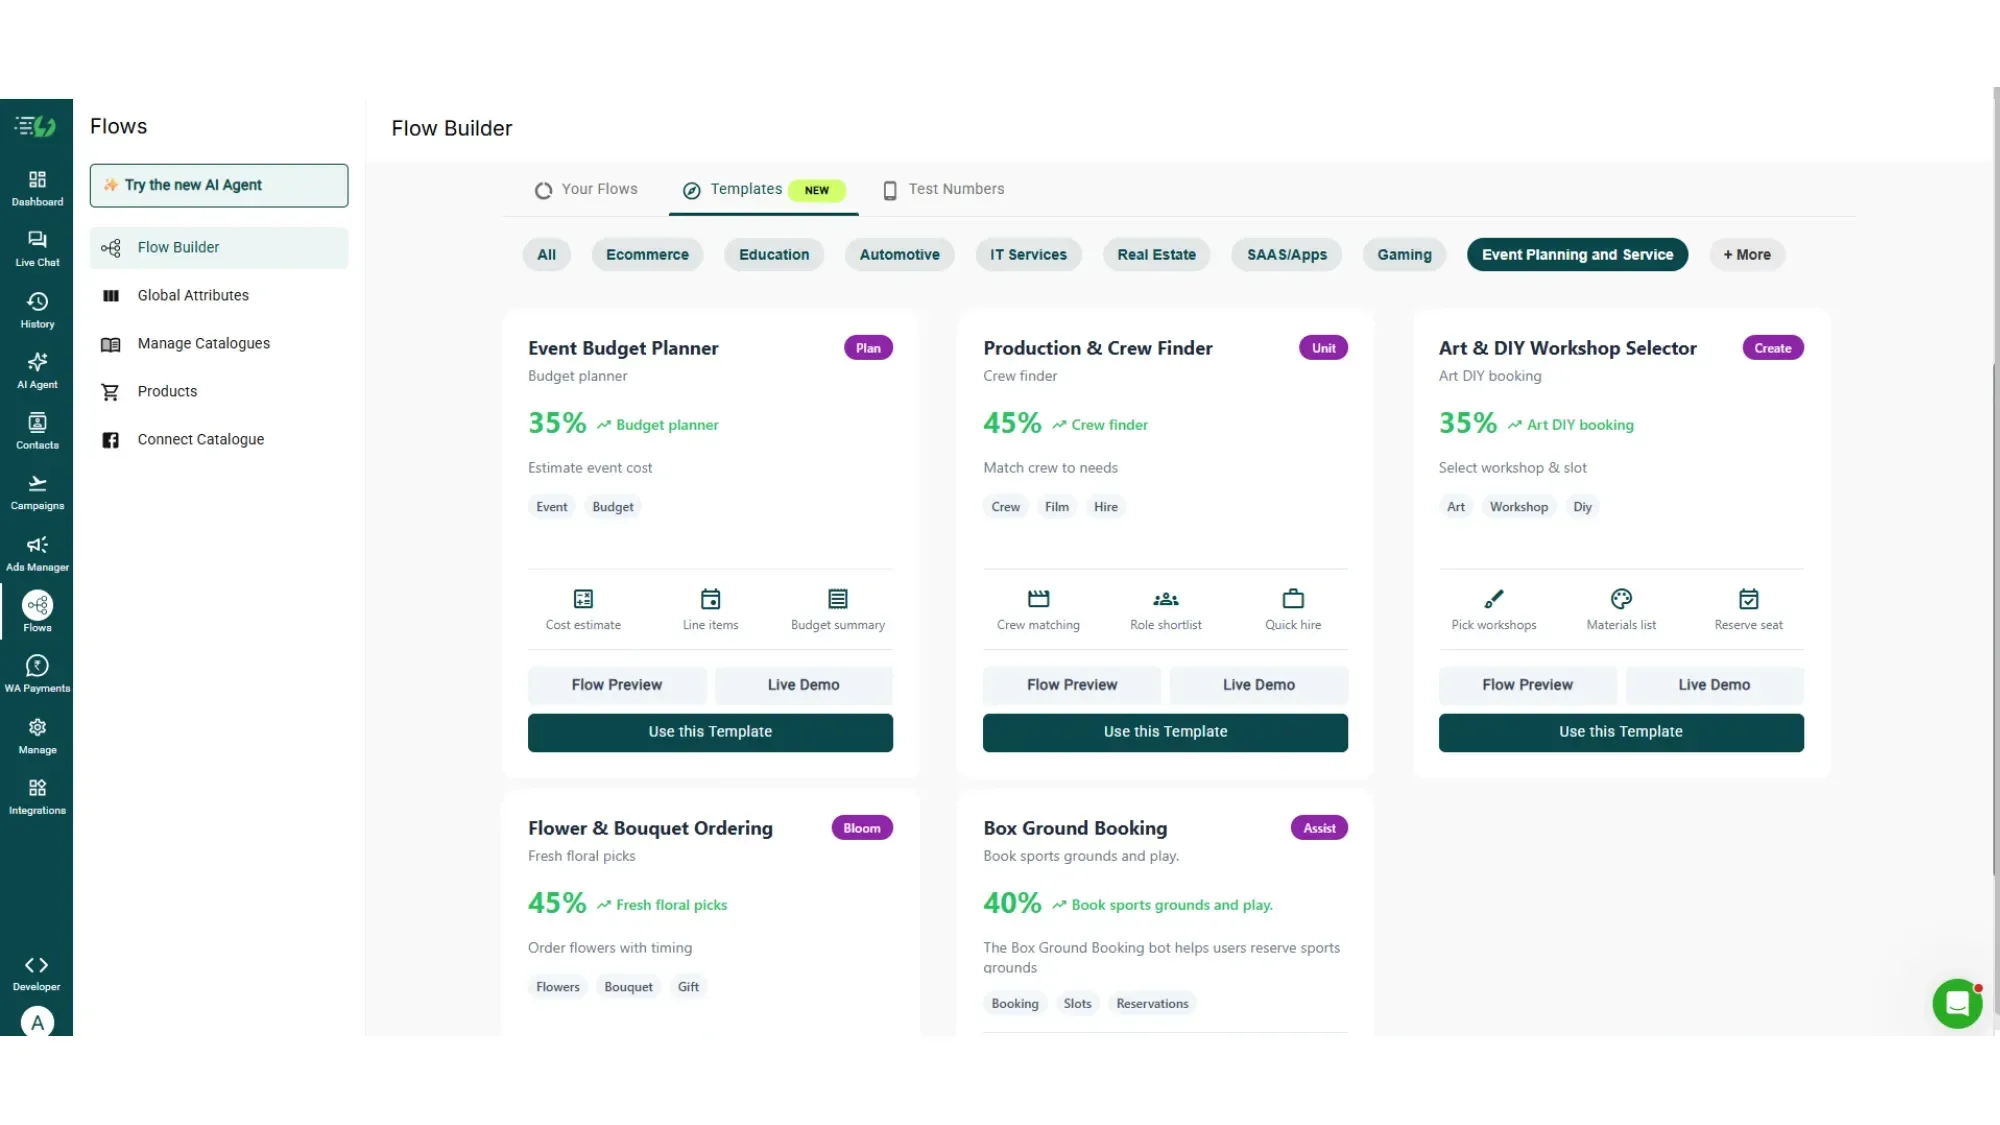
Task: Open the Test Numbers tab
Action: pyautogui.click(x=943, y=189)
